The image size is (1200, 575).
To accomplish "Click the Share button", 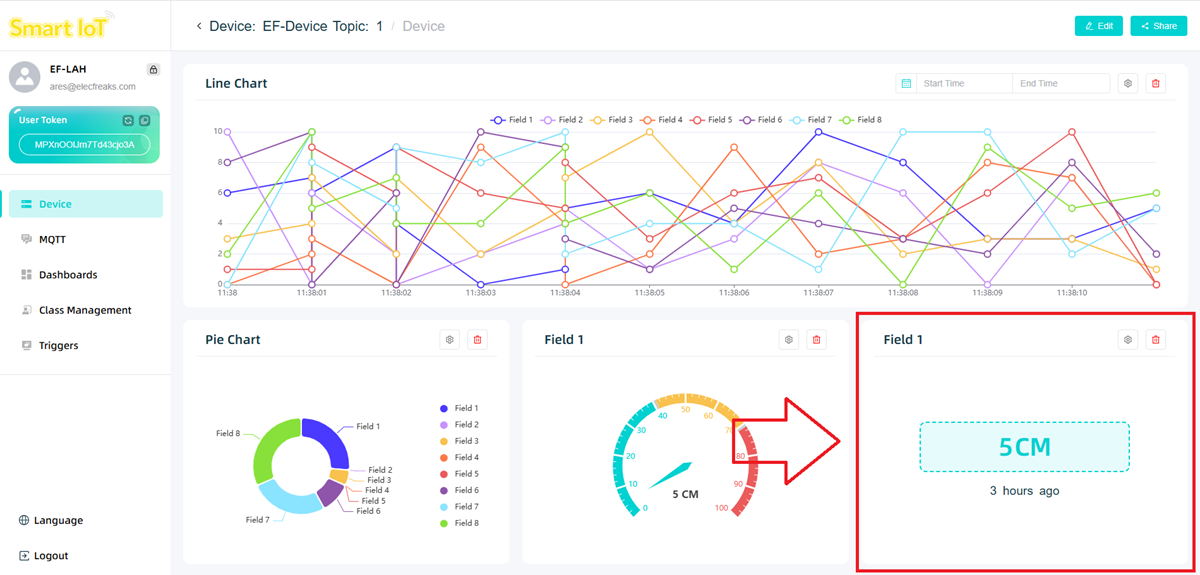I will (x=1158, y=26).
